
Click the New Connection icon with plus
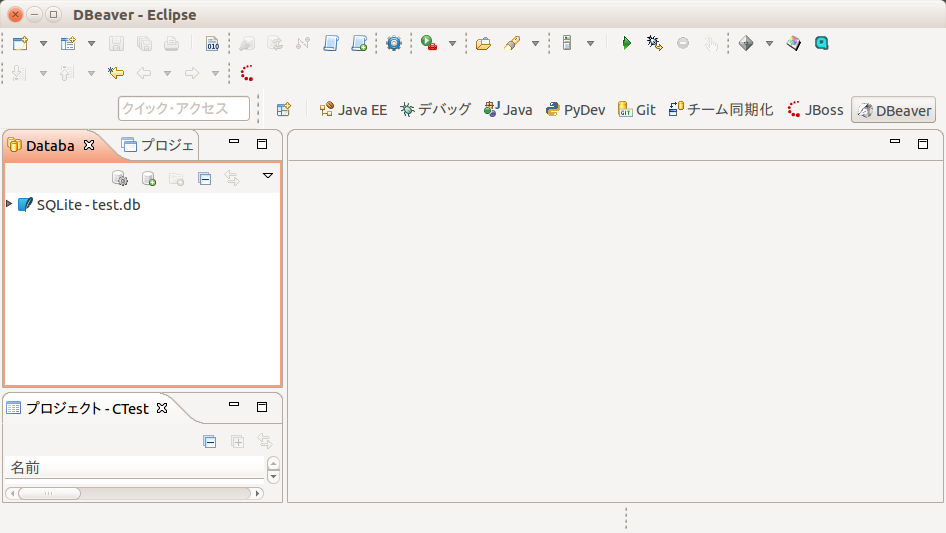pyautogui.click(x=148, y=179)
